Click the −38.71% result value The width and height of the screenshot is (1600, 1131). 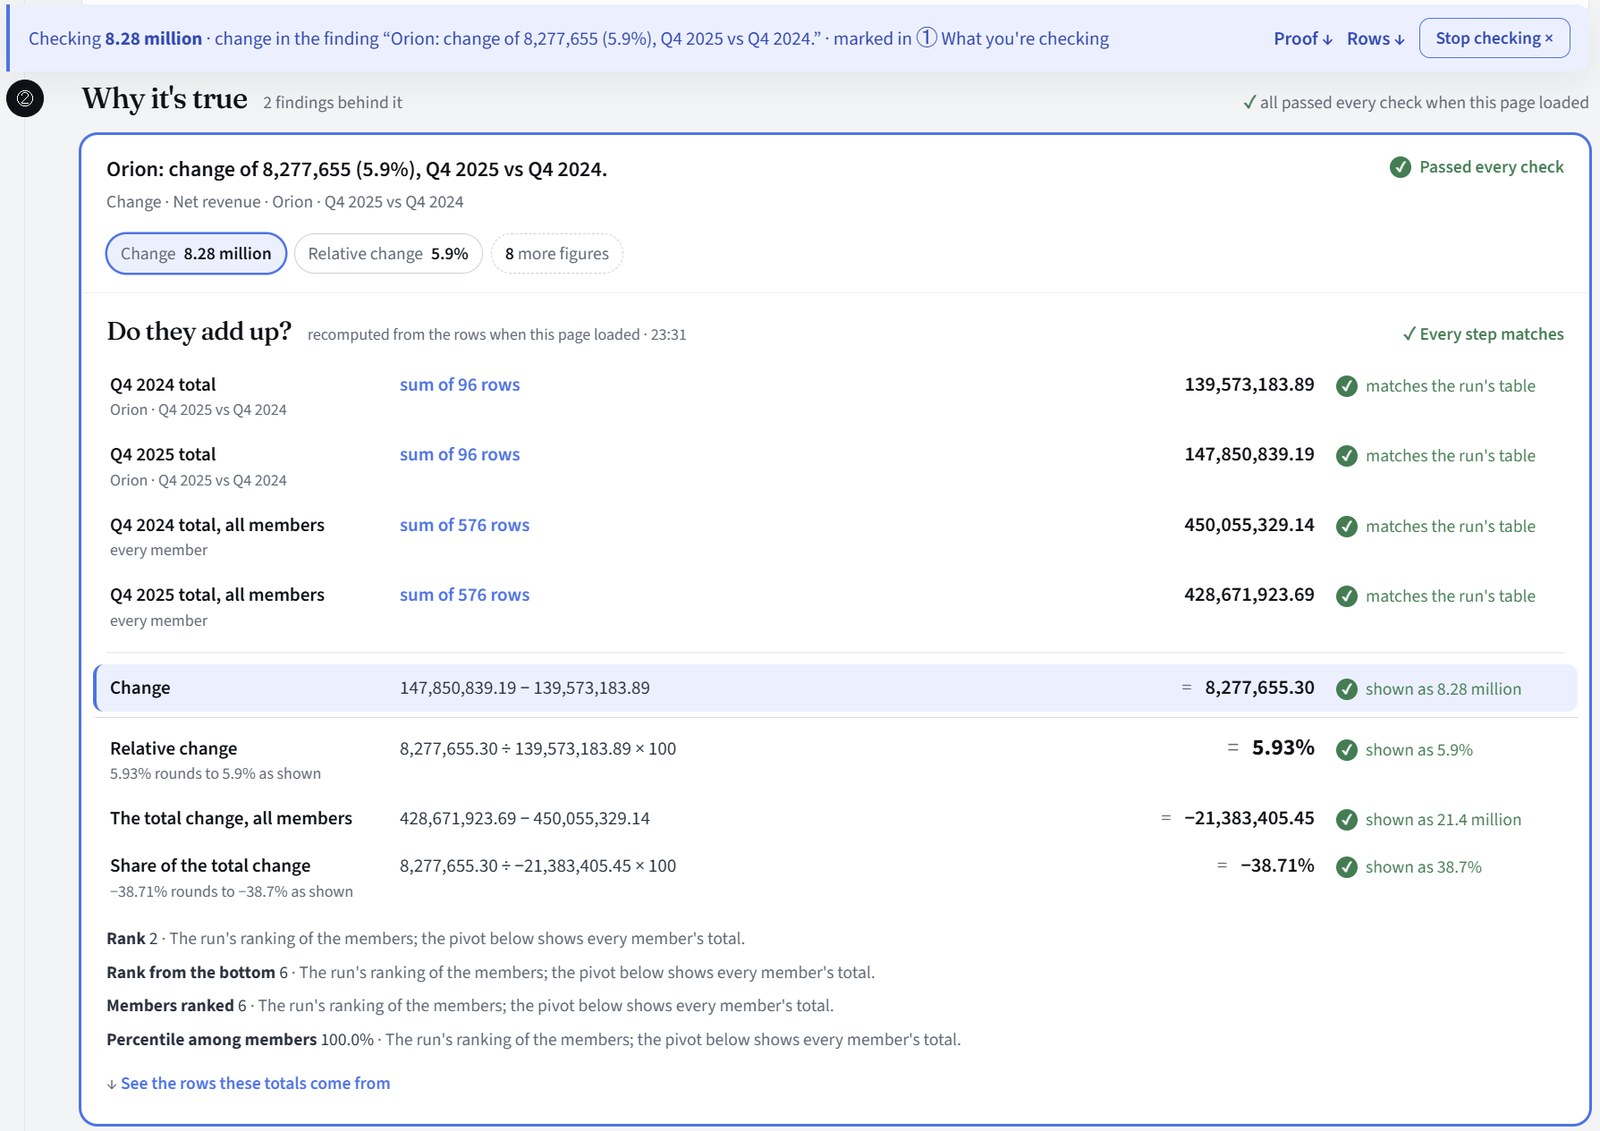tap(1277, 866)
